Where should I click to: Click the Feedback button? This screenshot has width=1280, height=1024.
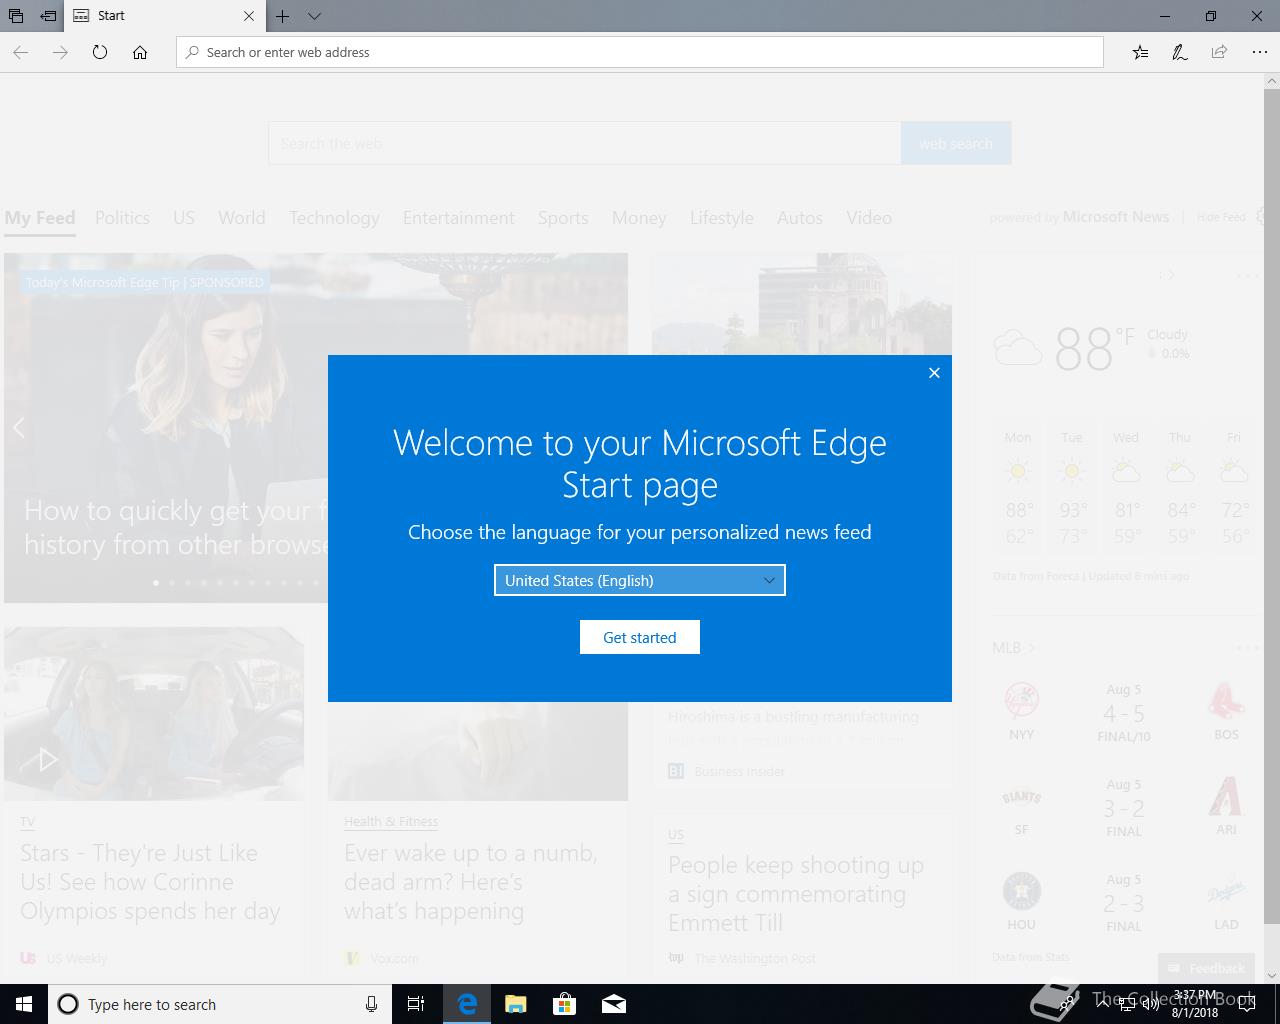click(1206, 968)
